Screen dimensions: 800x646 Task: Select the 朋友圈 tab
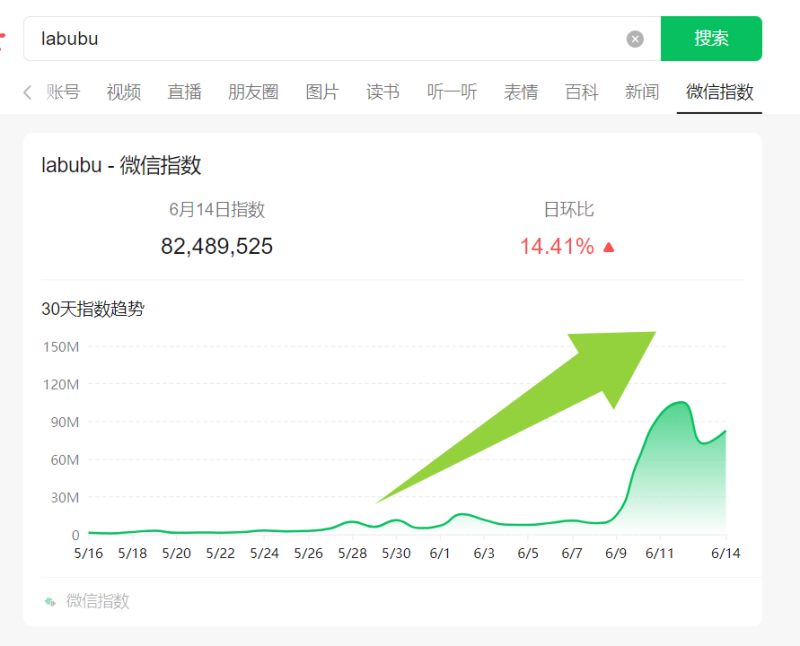[x=253, y=91]
